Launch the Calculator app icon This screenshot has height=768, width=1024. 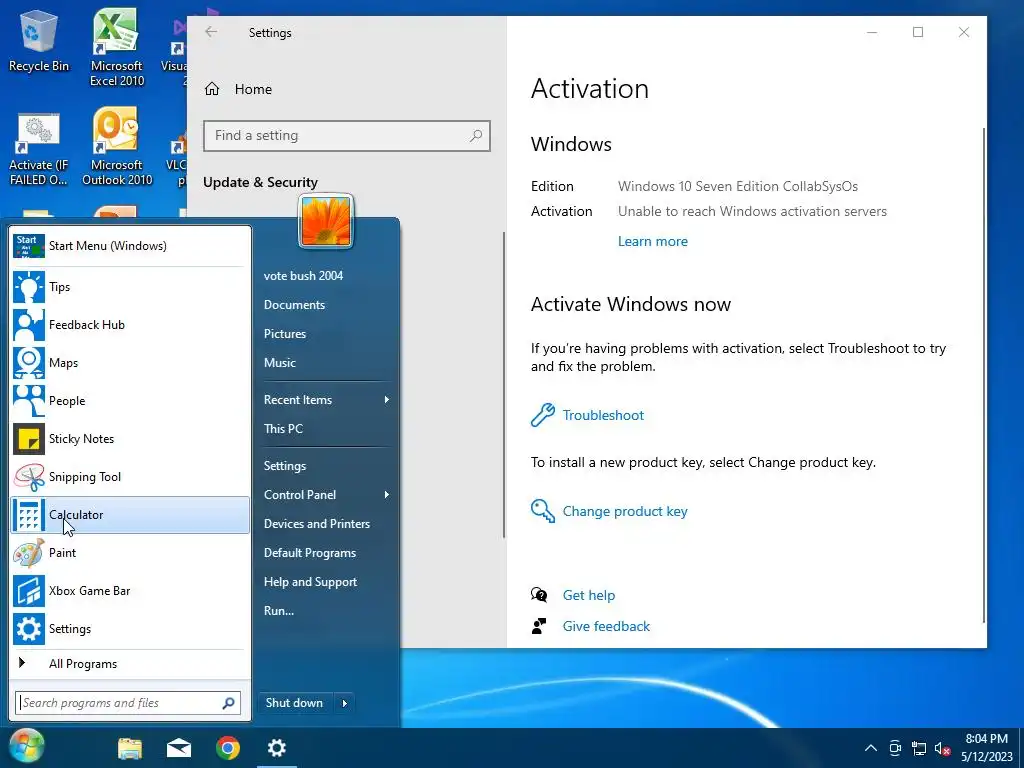pos(29,515)
